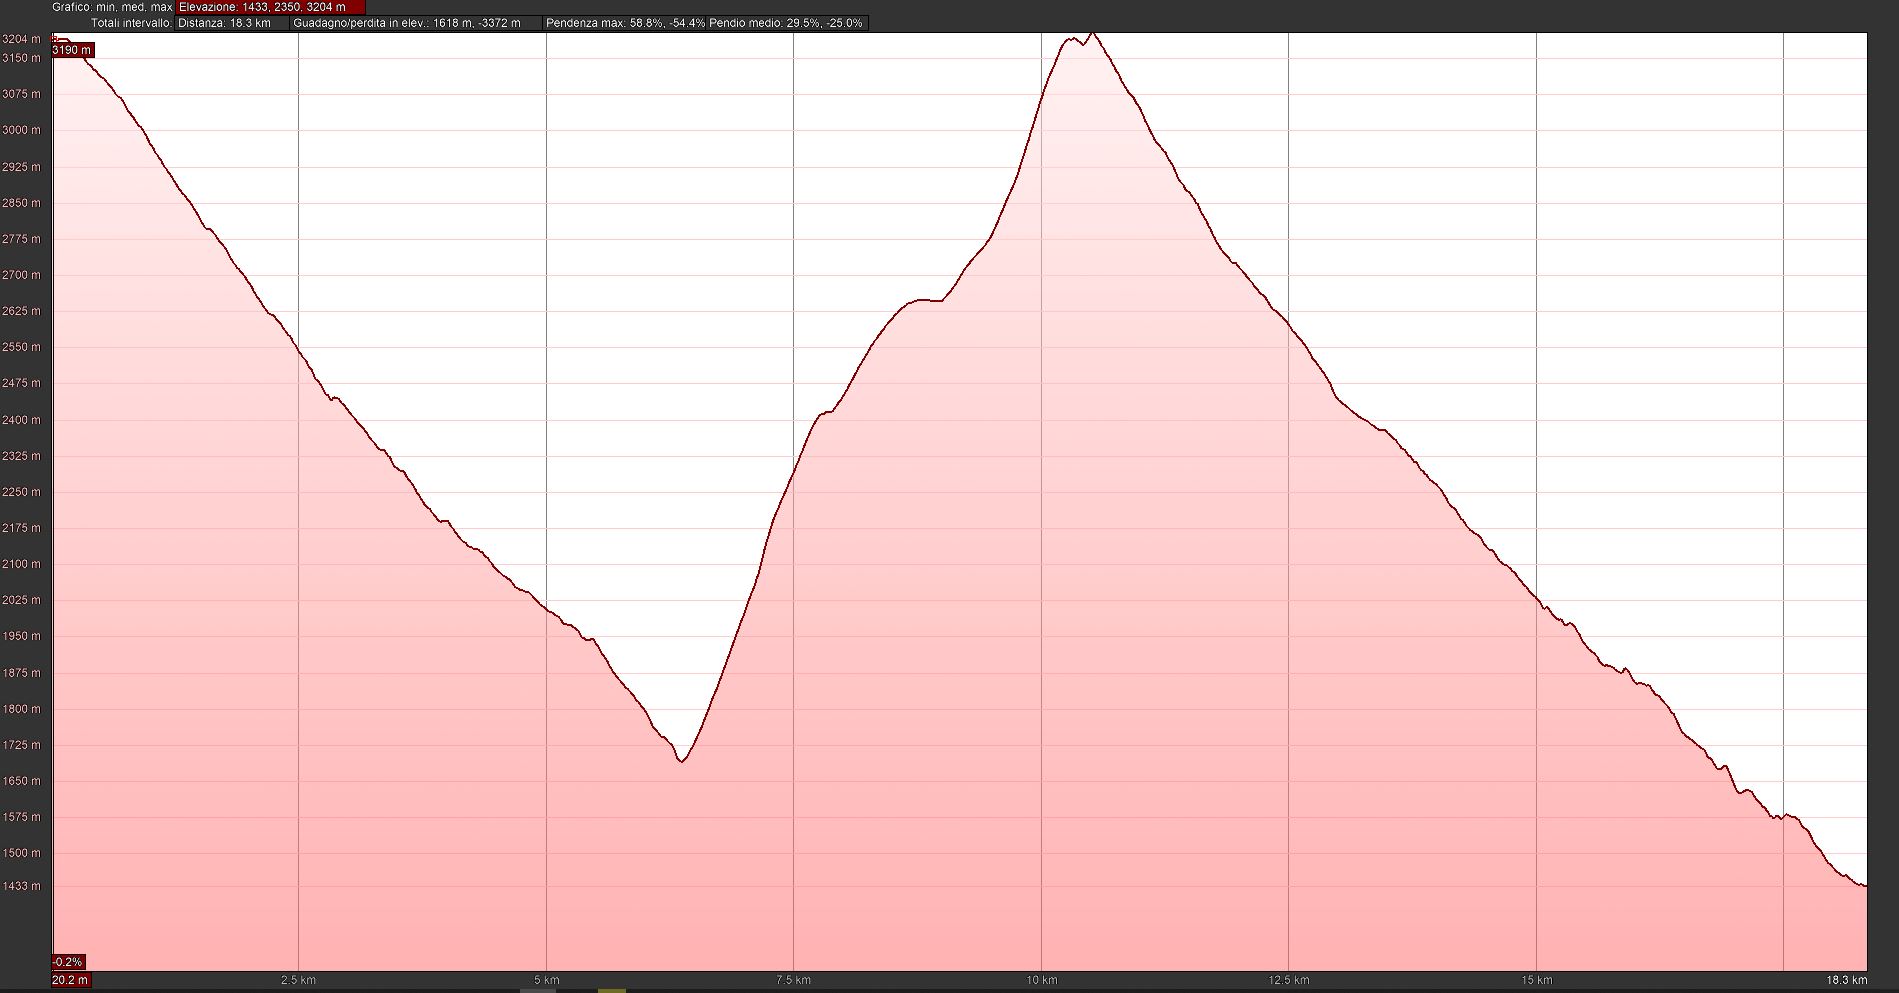Click the Pendio medio value box

pos(787,23)
